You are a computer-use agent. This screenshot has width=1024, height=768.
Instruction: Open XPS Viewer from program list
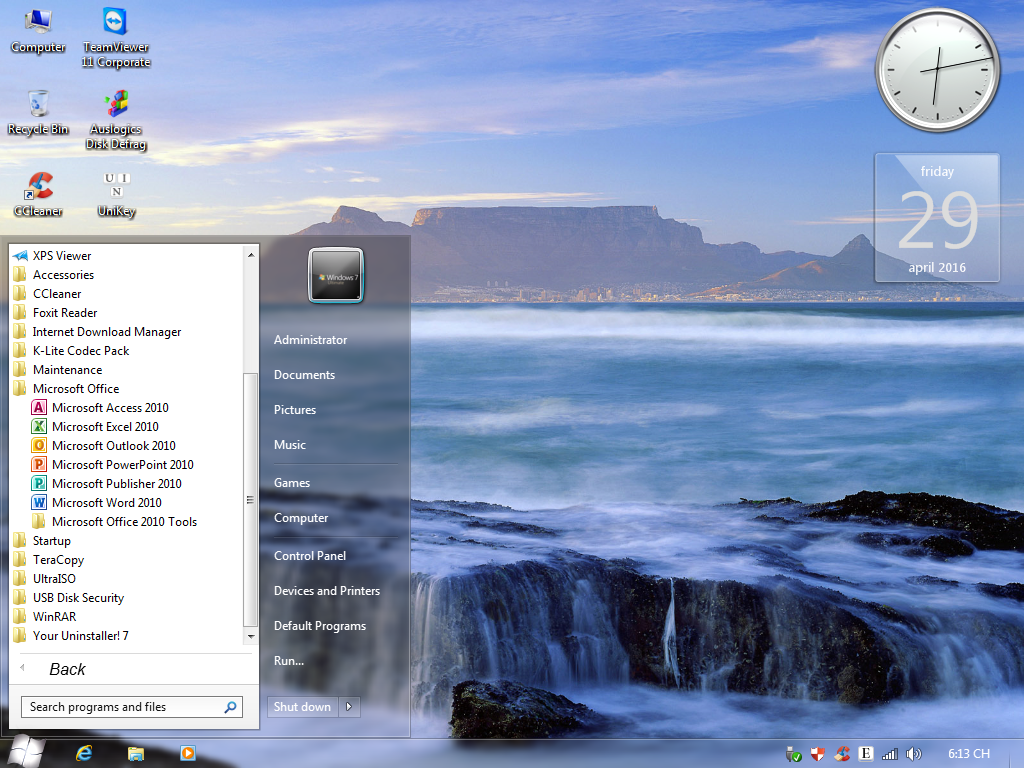coord(61,255)
